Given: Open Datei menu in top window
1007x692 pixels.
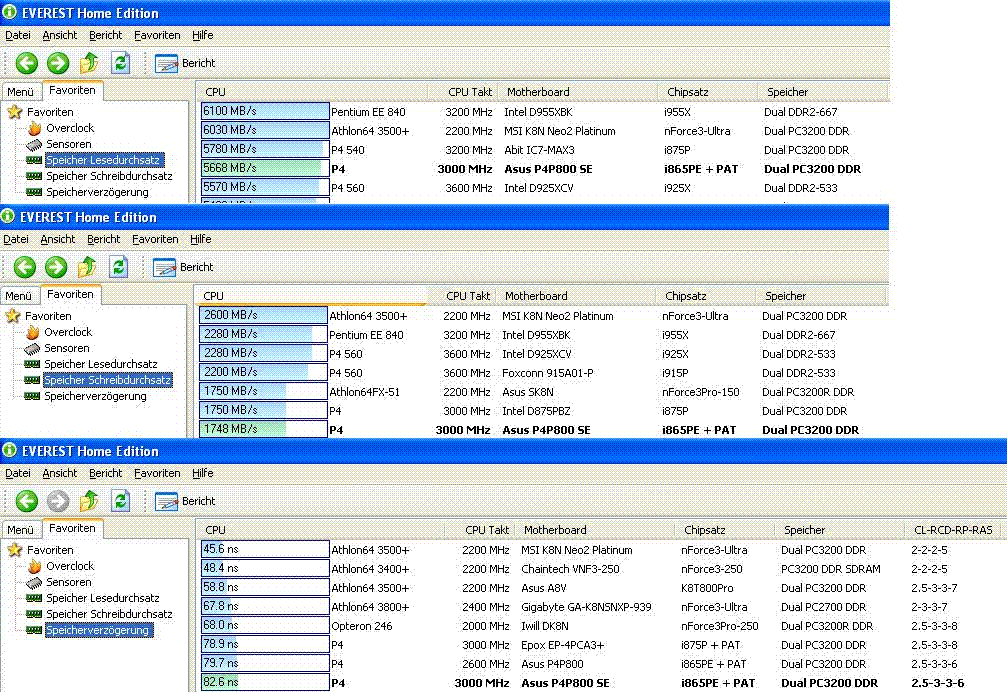Looking at the screenshot, I should 18,35.
